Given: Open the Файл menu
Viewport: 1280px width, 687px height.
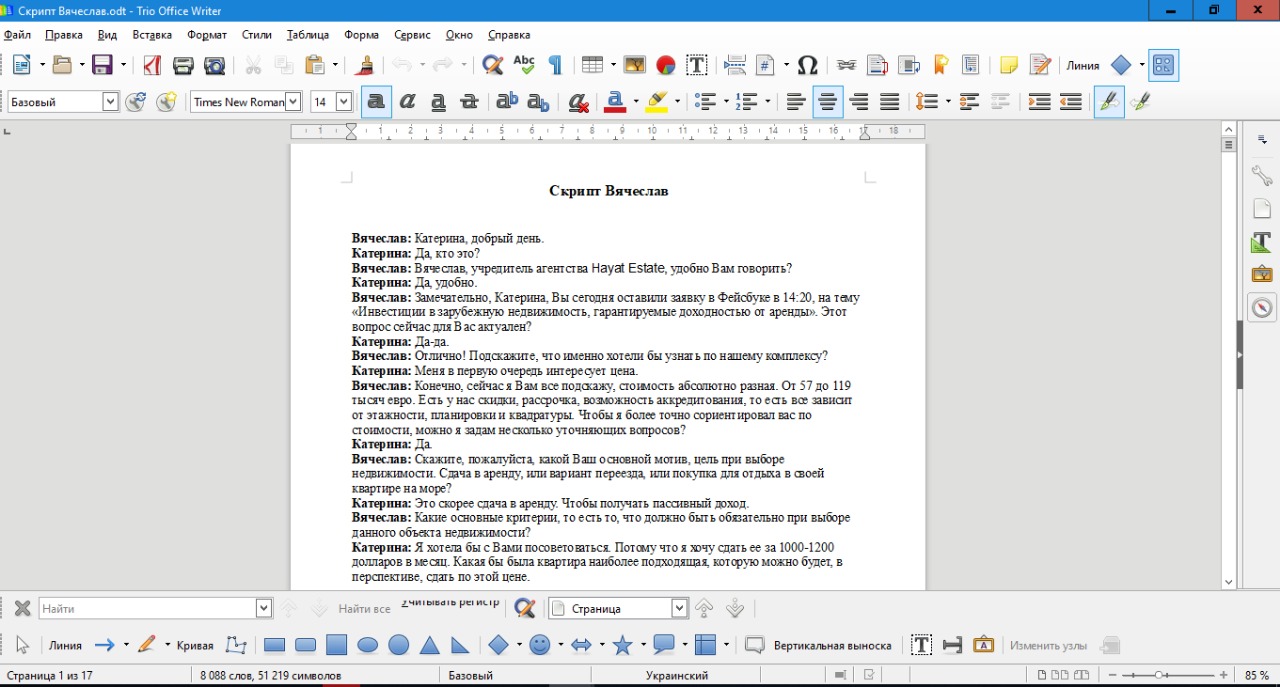Looking at the screenshot, I should (17, 35).
